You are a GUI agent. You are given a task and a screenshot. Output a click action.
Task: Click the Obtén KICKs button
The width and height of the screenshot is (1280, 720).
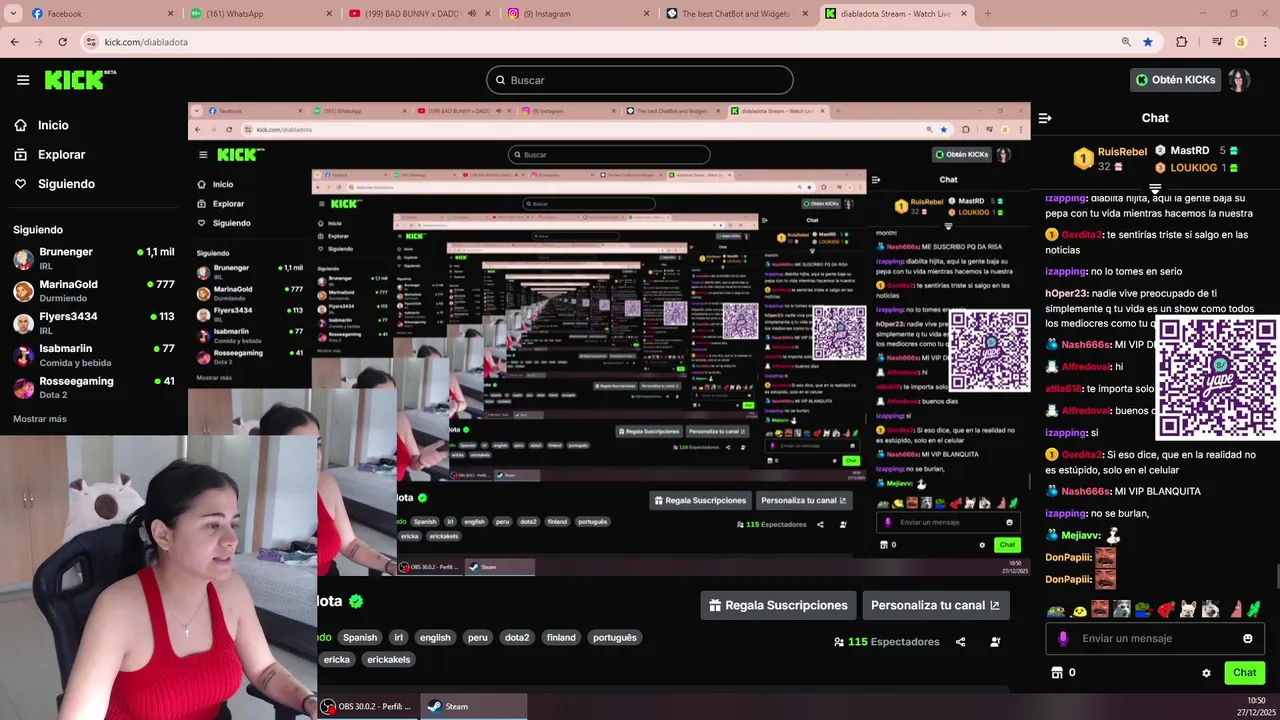tap(1175, 80)
